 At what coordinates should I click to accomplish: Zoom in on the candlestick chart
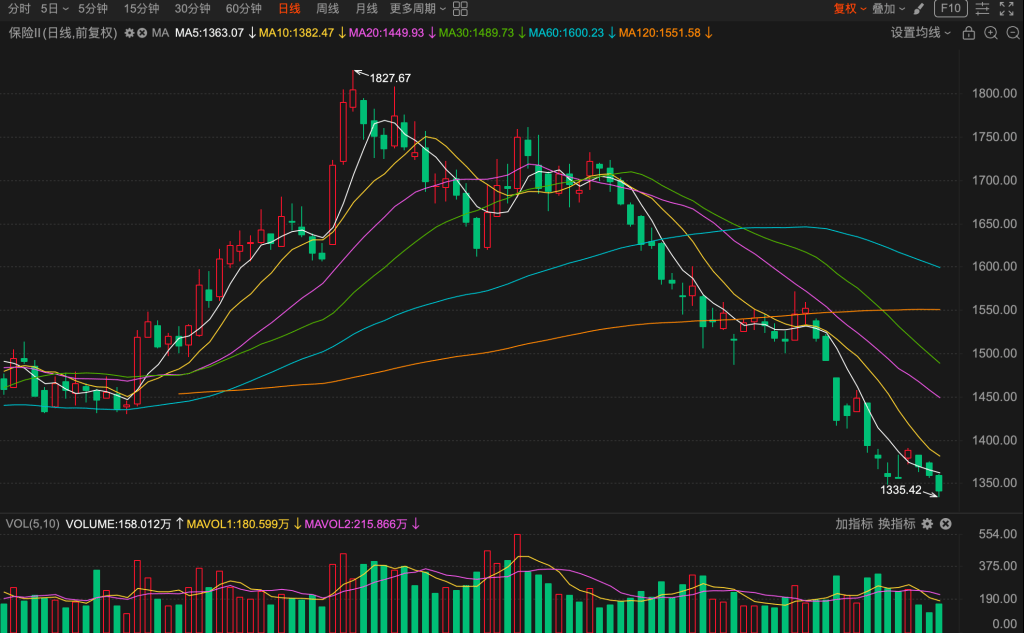coord(991,33)
